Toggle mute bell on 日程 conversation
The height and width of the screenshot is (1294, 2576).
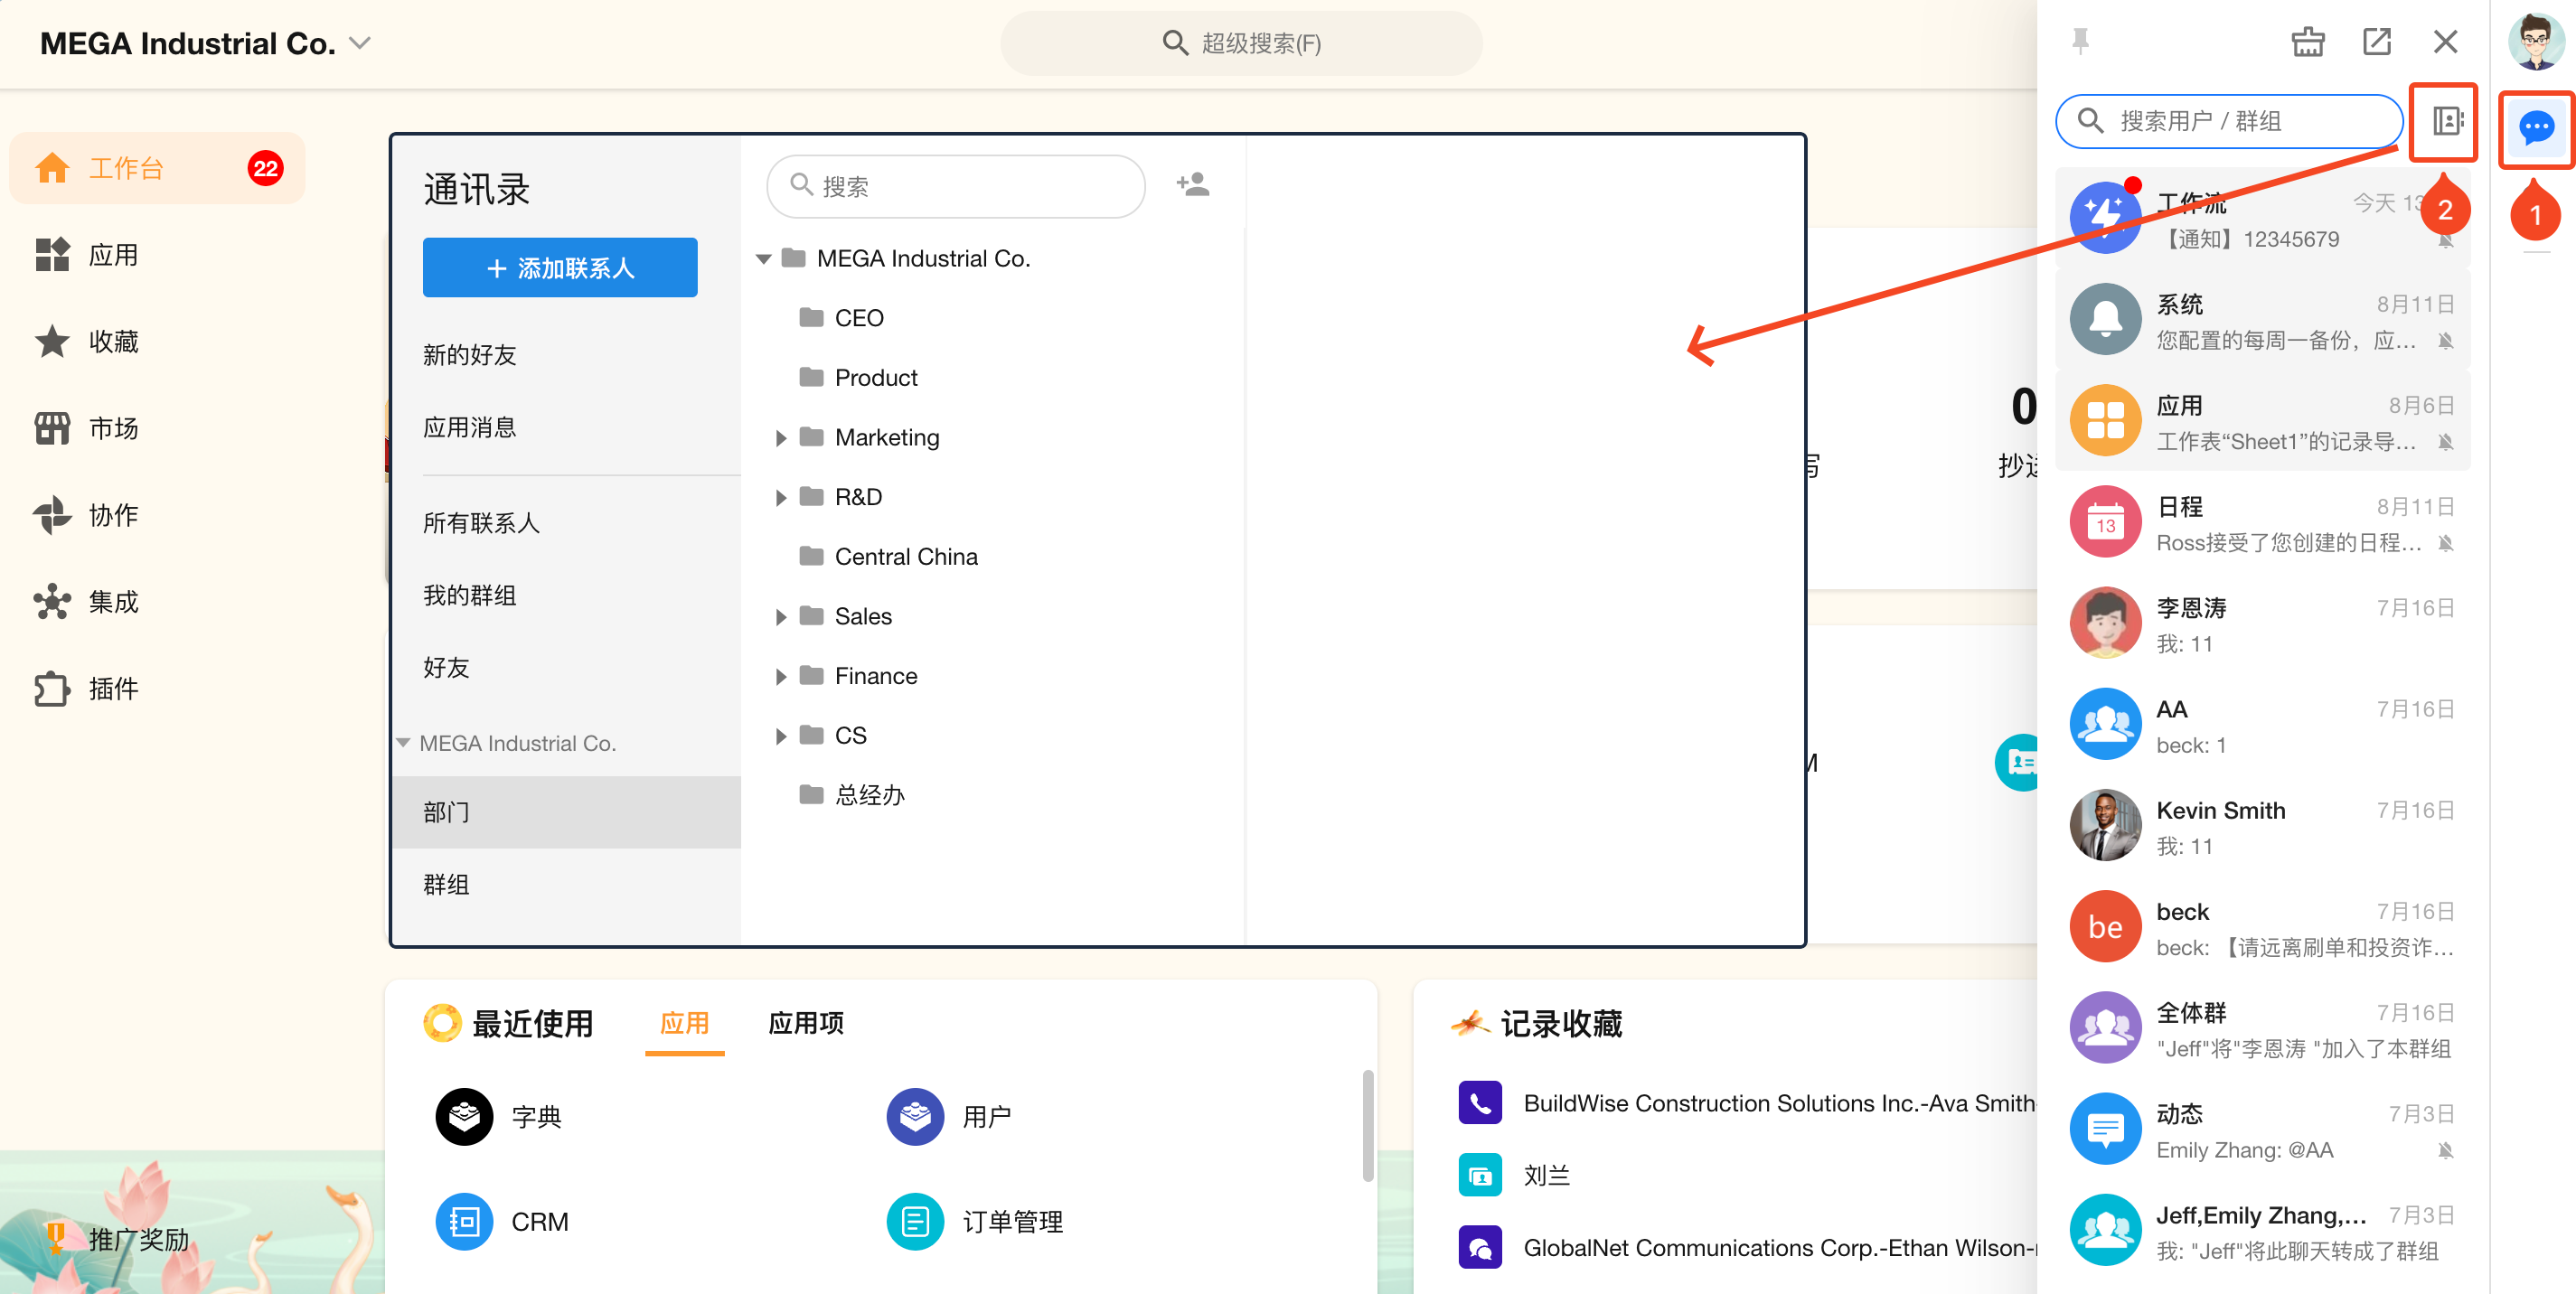coord(2445,543)
